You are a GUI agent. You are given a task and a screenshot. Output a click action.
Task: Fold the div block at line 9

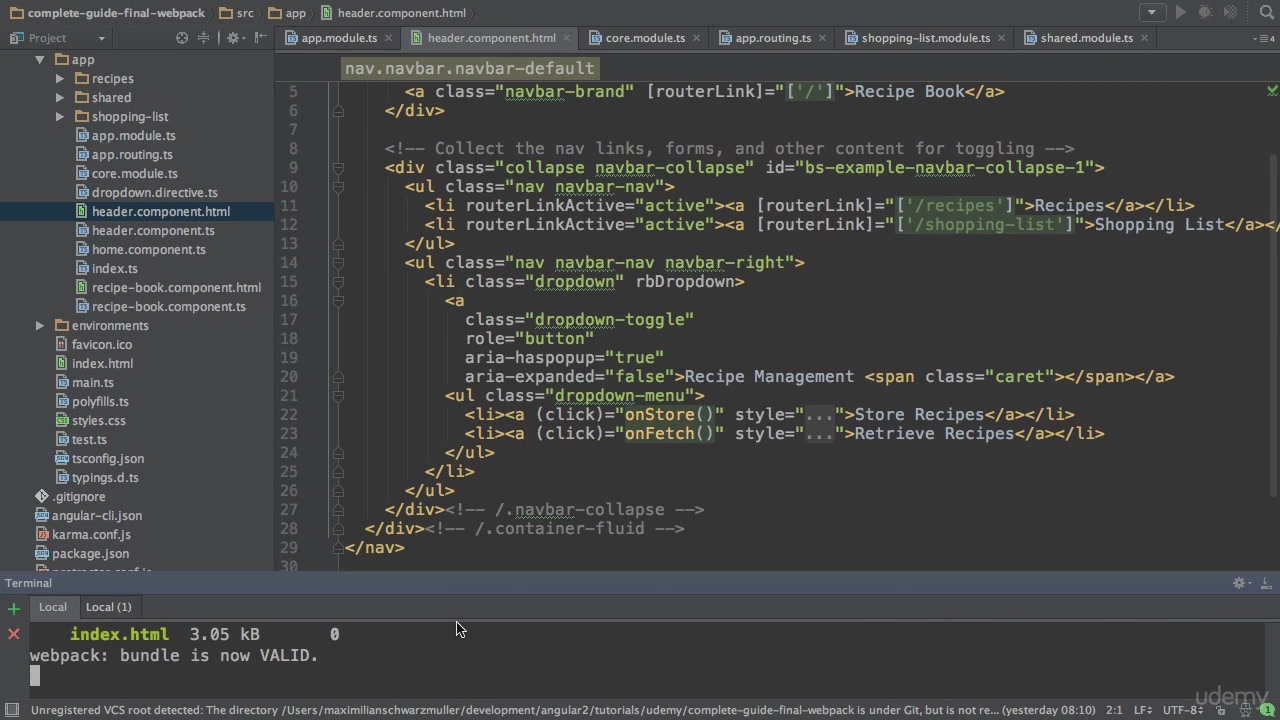(338, 168)
